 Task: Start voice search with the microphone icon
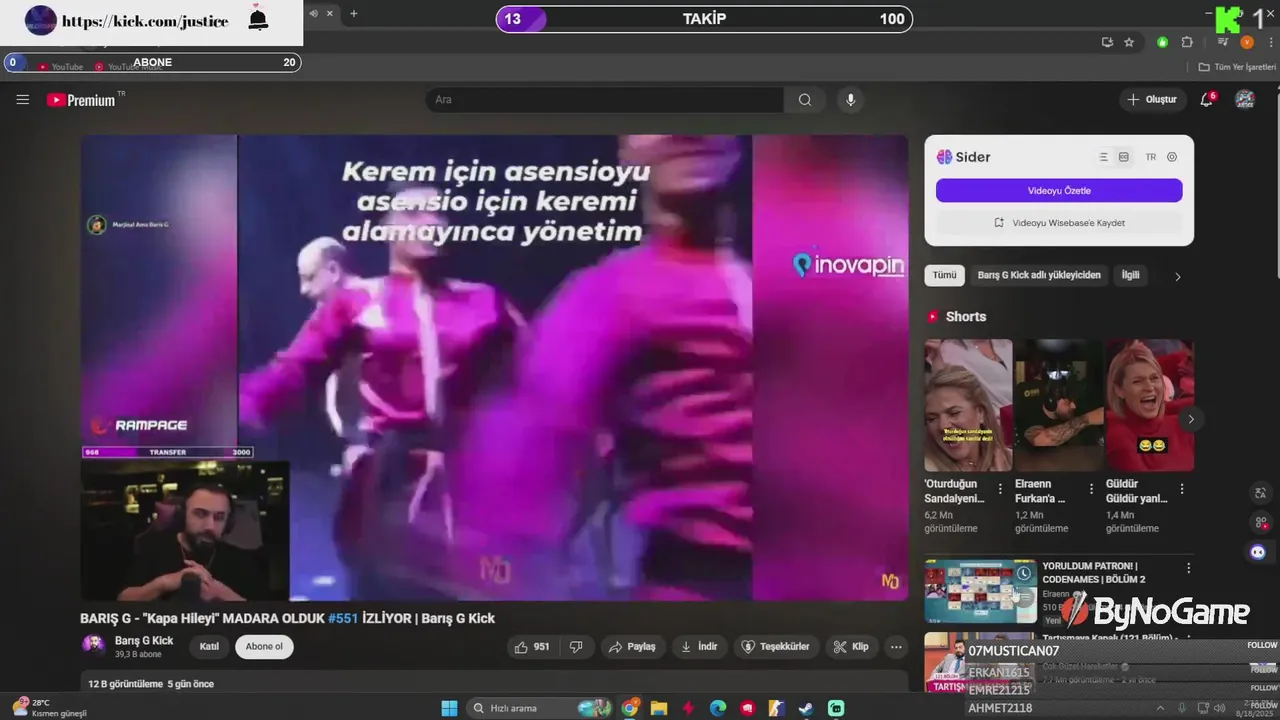coord(851,100)
